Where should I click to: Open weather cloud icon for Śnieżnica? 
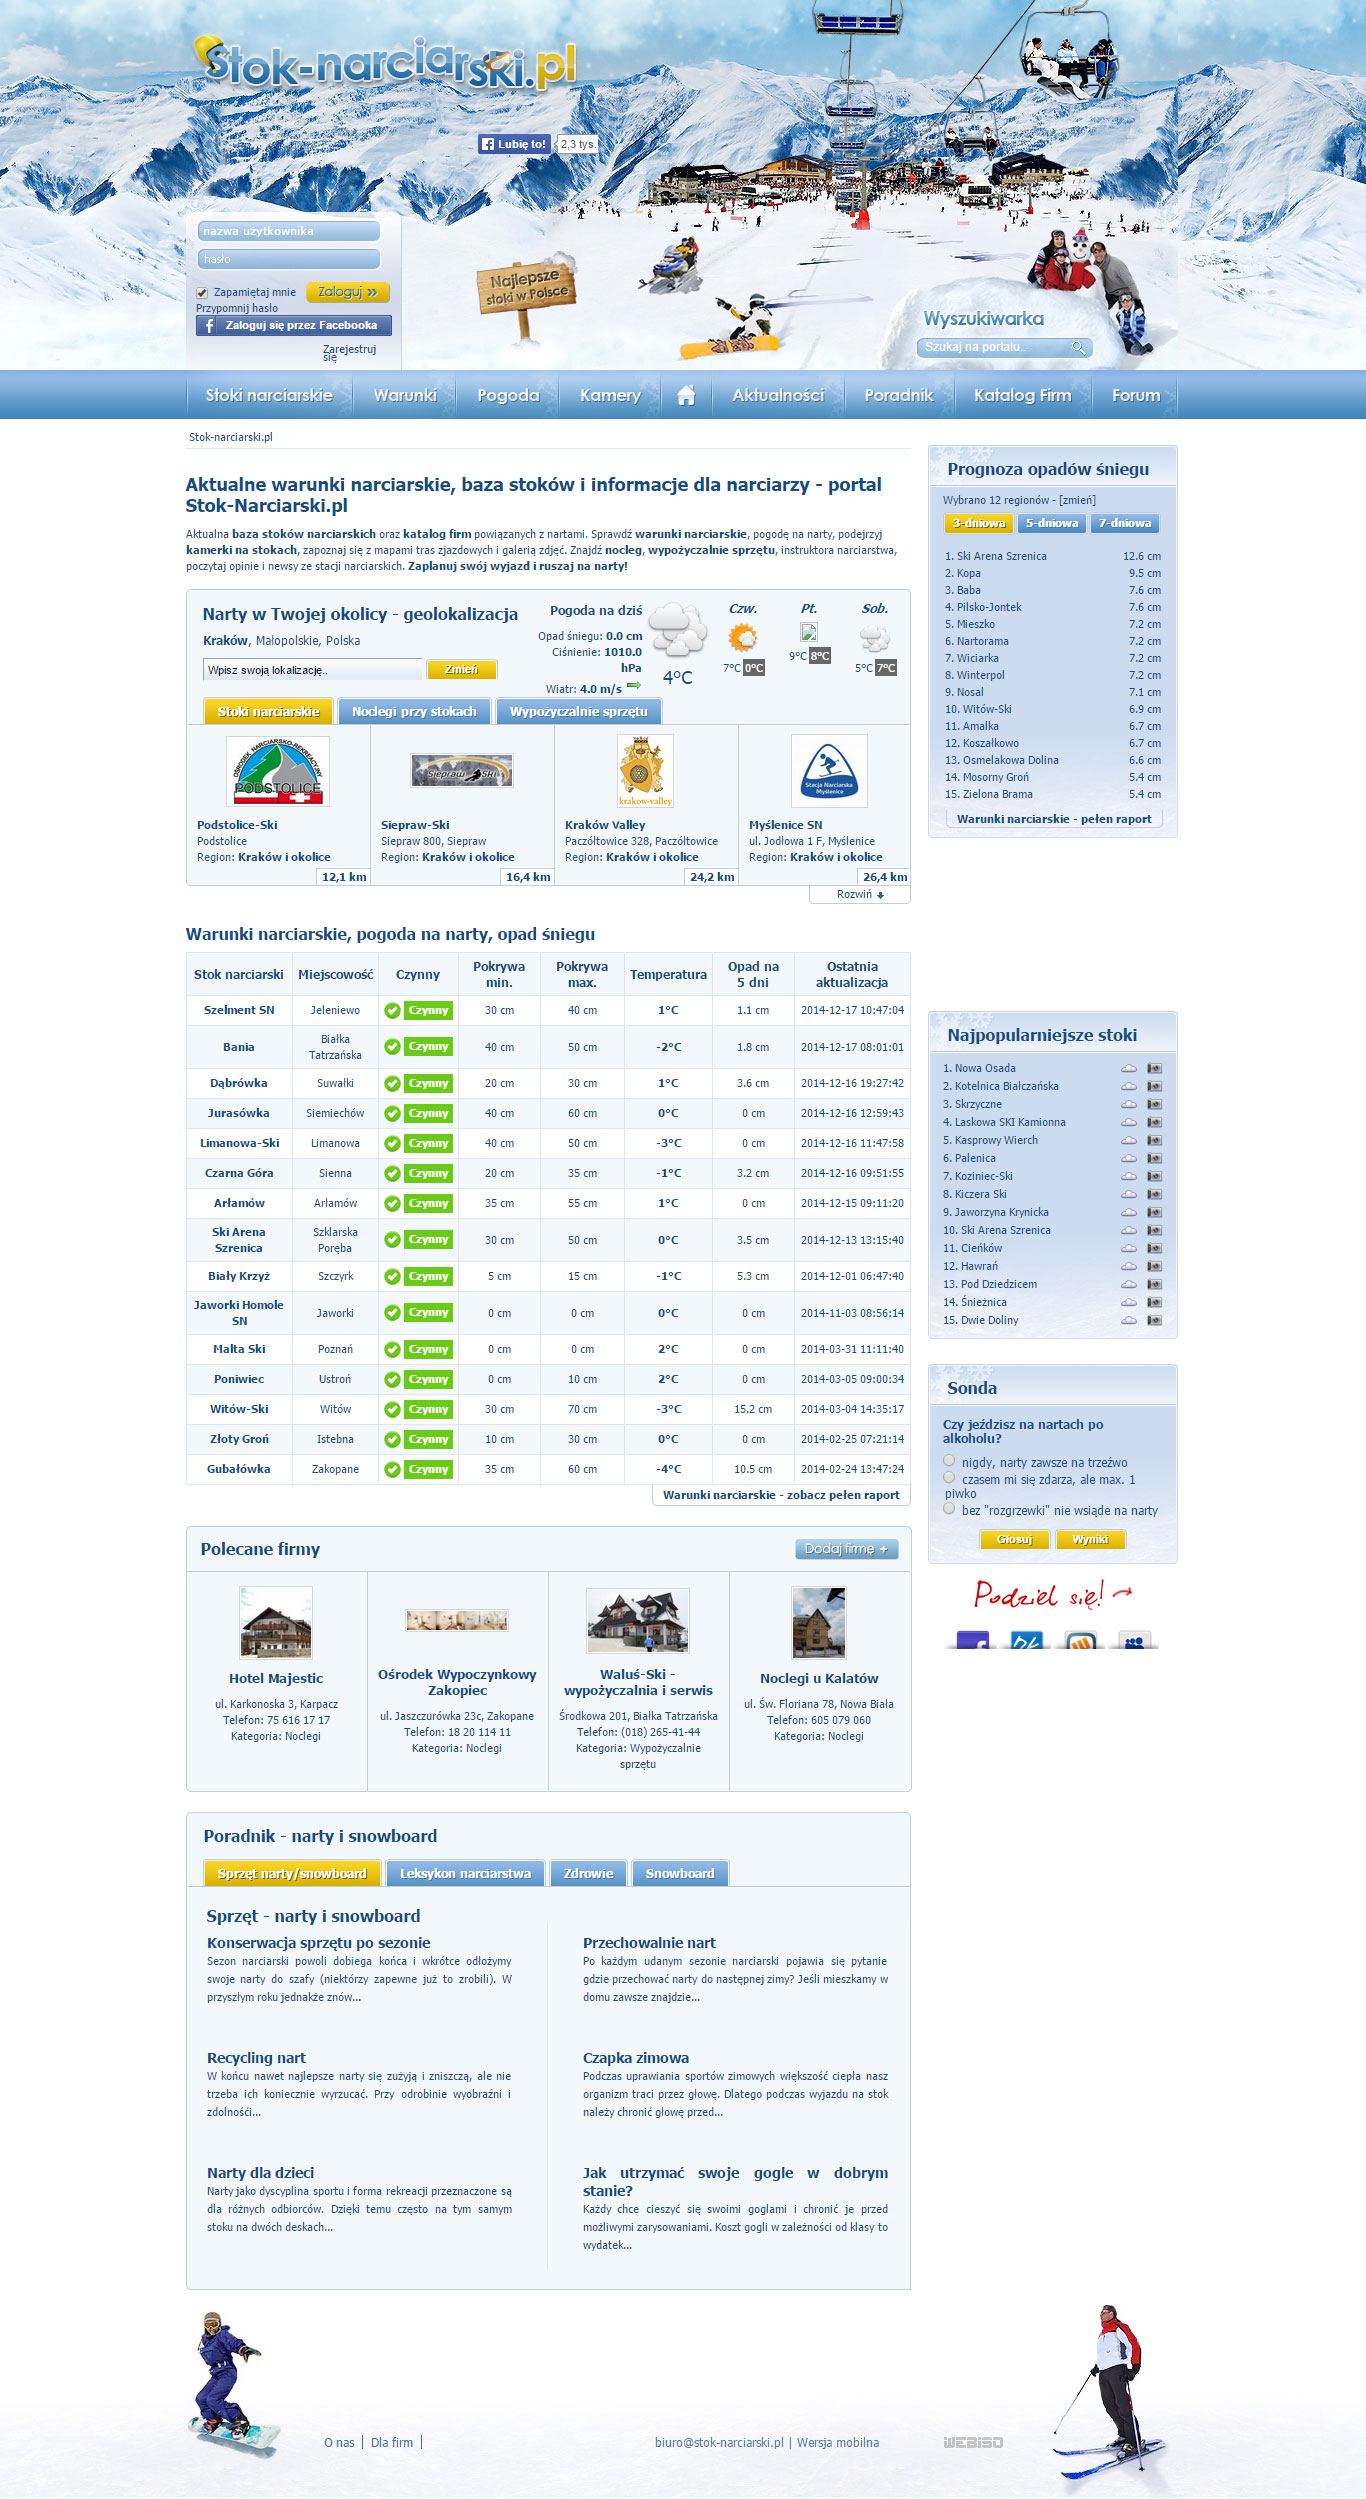pyautogui.click(x=1128, y=1302)
